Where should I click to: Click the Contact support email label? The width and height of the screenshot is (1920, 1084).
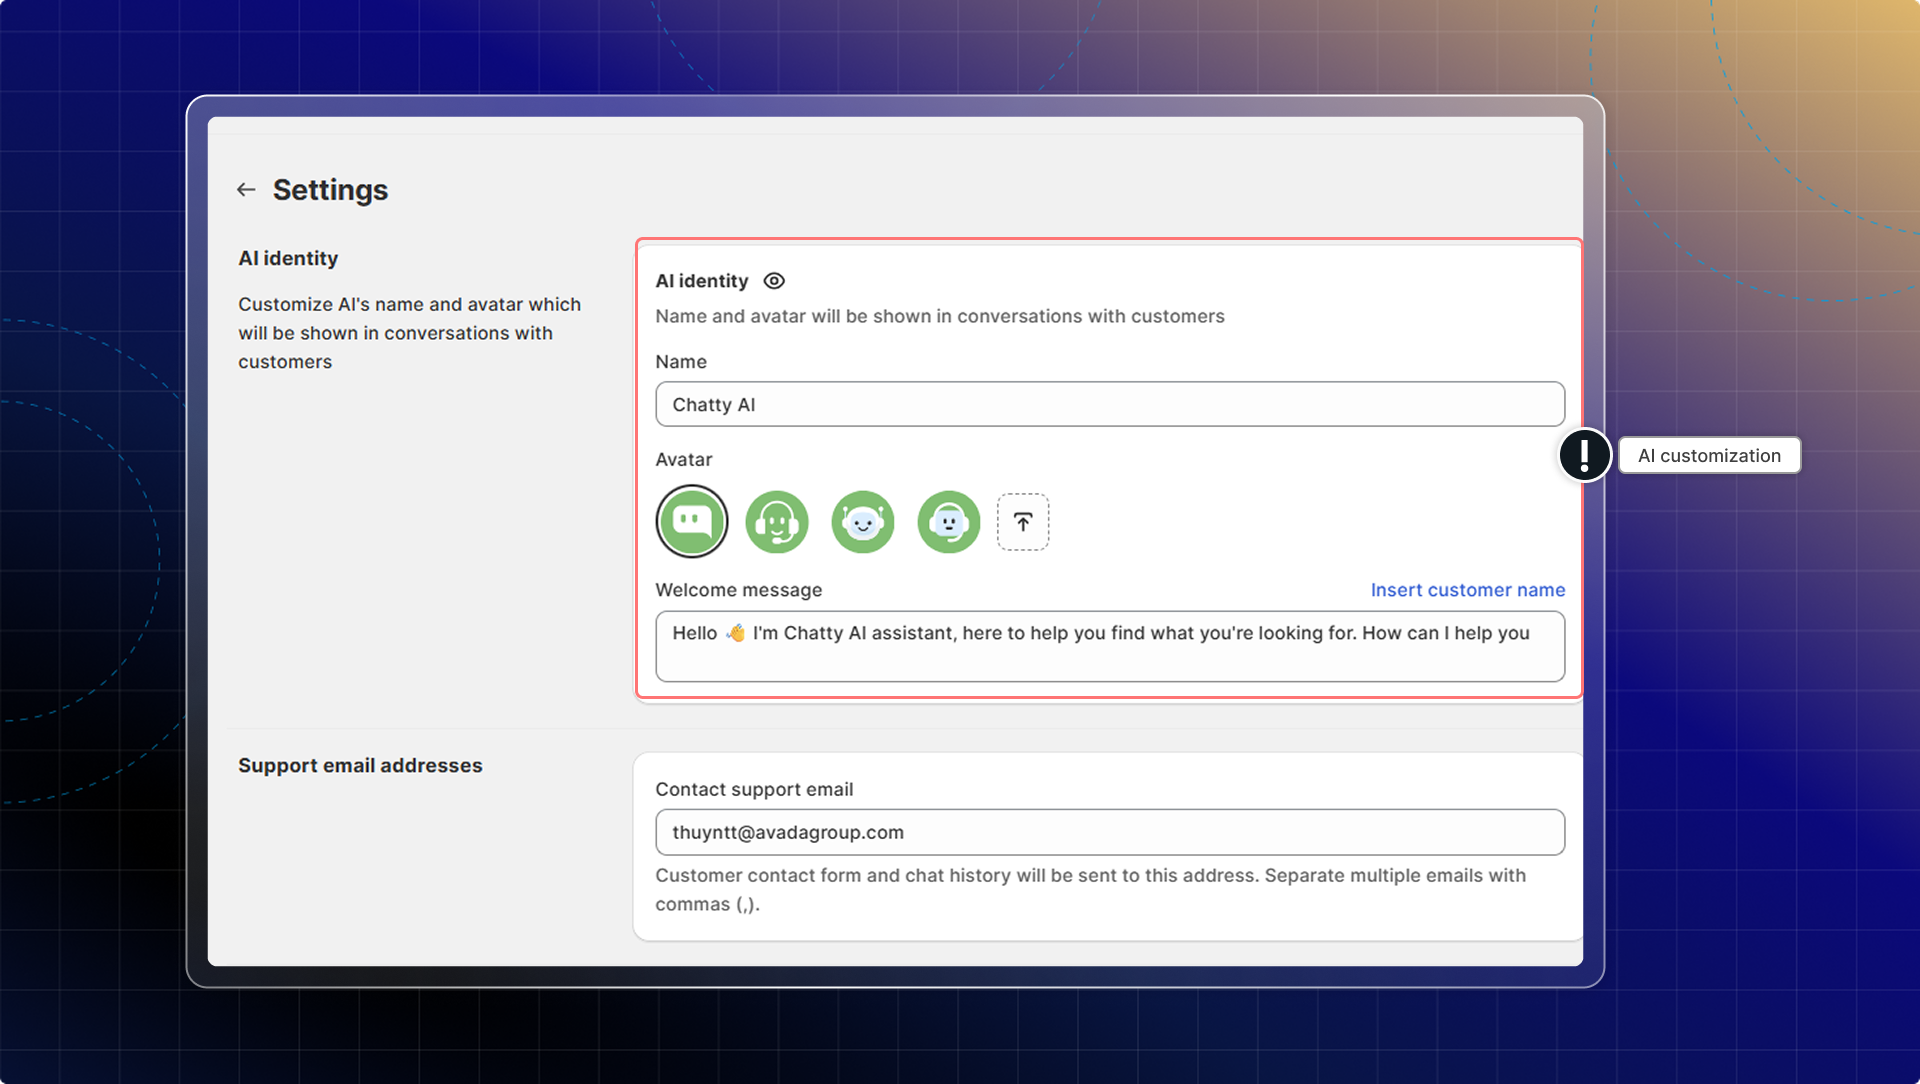(754, 789)
